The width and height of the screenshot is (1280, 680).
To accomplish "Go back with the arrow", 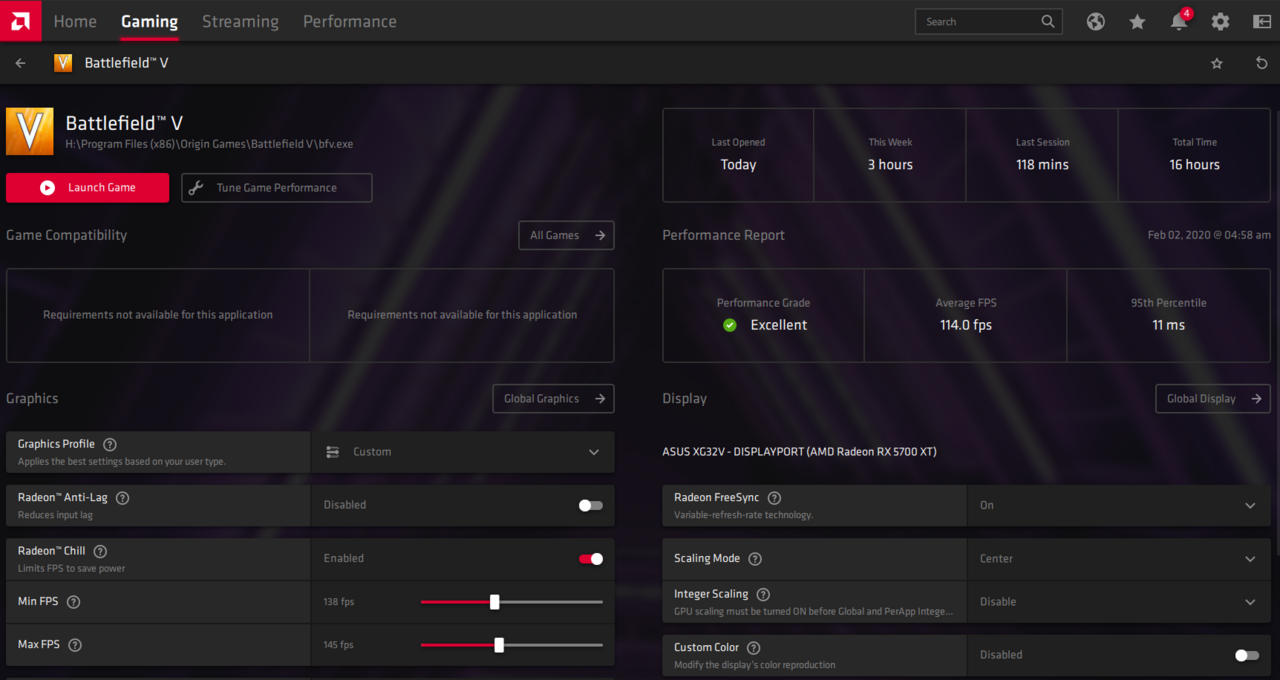I will 20,63.
